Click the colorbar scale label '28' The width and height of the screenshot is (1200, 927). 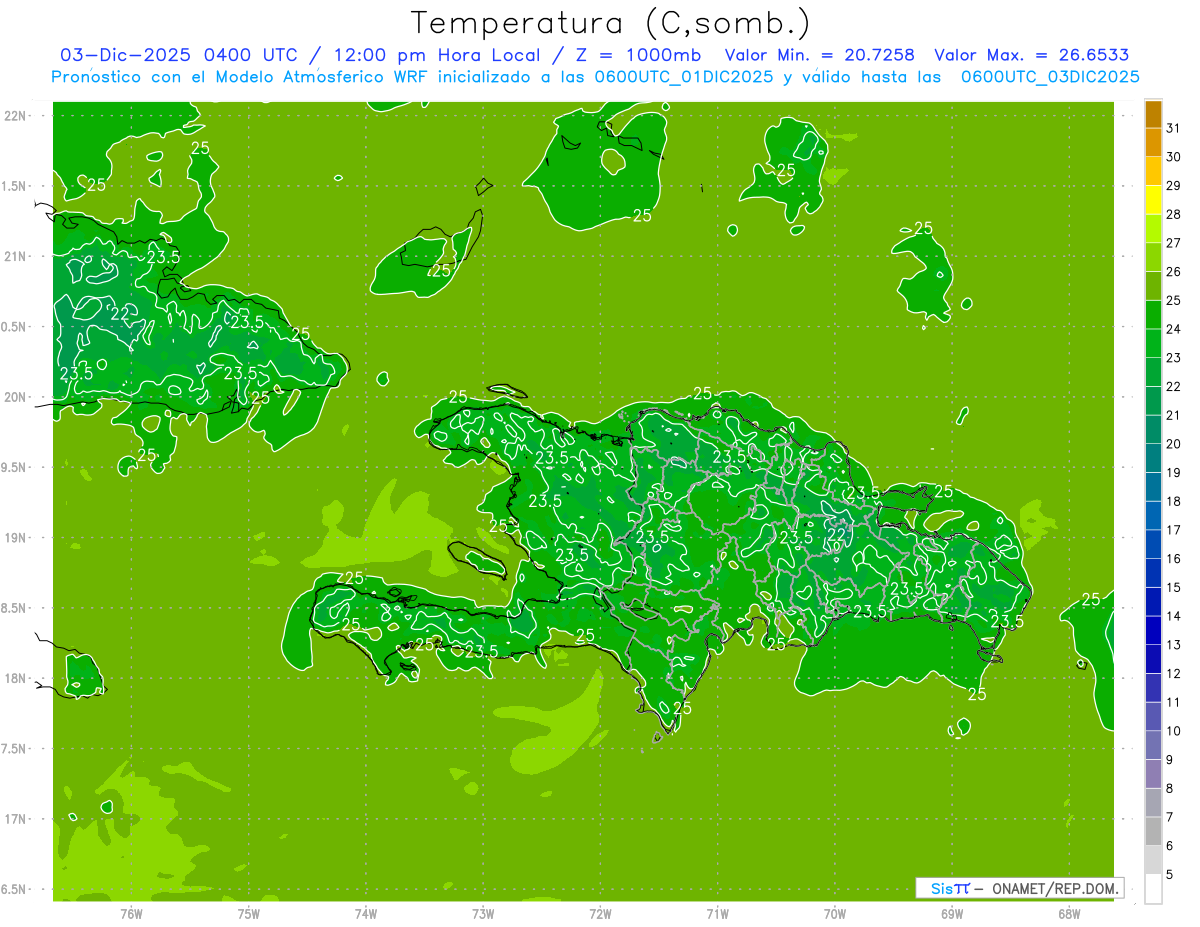1173,215
